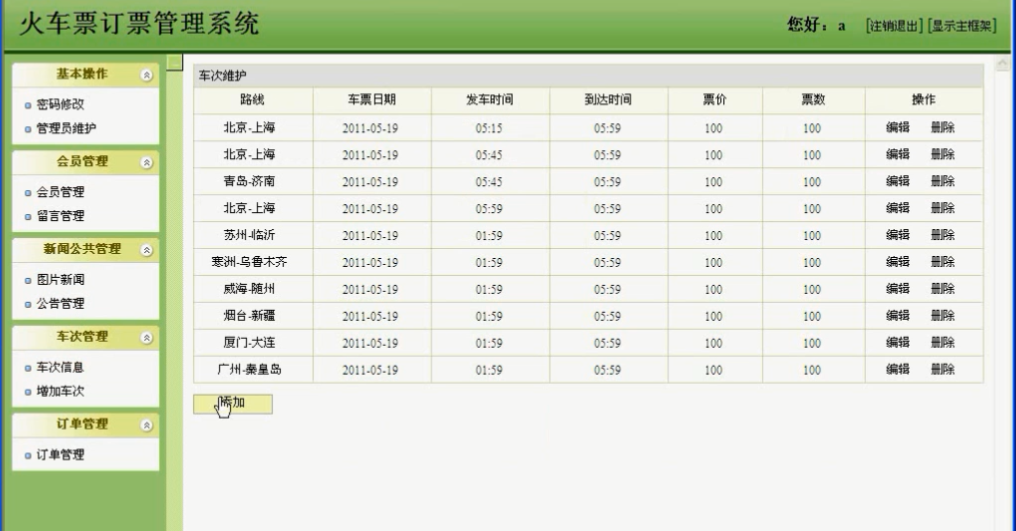Open 密码修改 in sidebar
1016x531 pixels.
[x=60, y=104]
